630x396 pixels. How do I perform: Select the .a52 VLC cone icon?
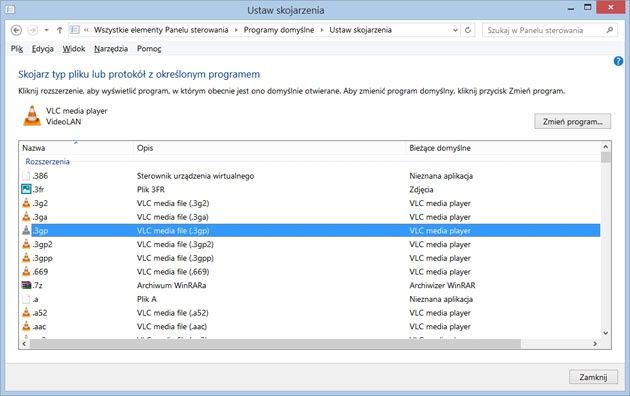coord(26,312)
